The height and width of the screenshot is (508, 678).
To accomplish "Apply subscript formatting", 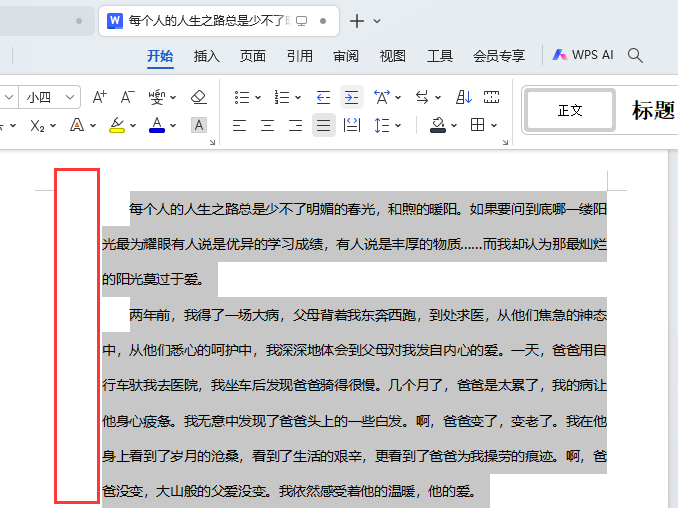I will pos(37,126).
